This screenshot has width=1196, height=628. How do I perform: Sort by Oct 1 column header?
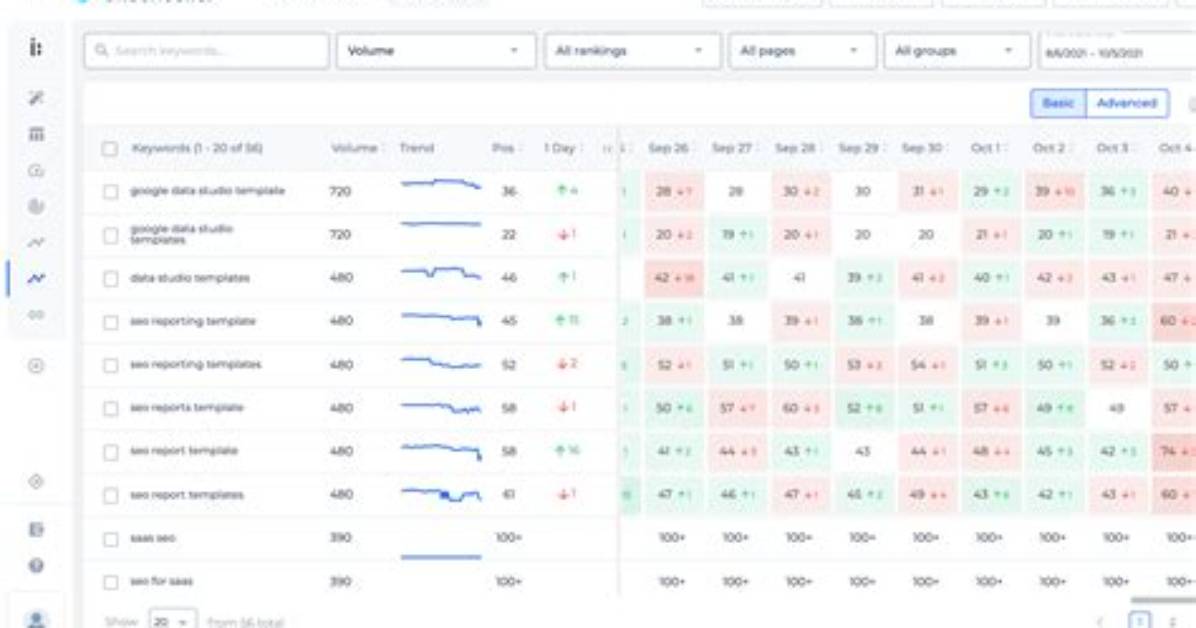(x=987, y=148)
